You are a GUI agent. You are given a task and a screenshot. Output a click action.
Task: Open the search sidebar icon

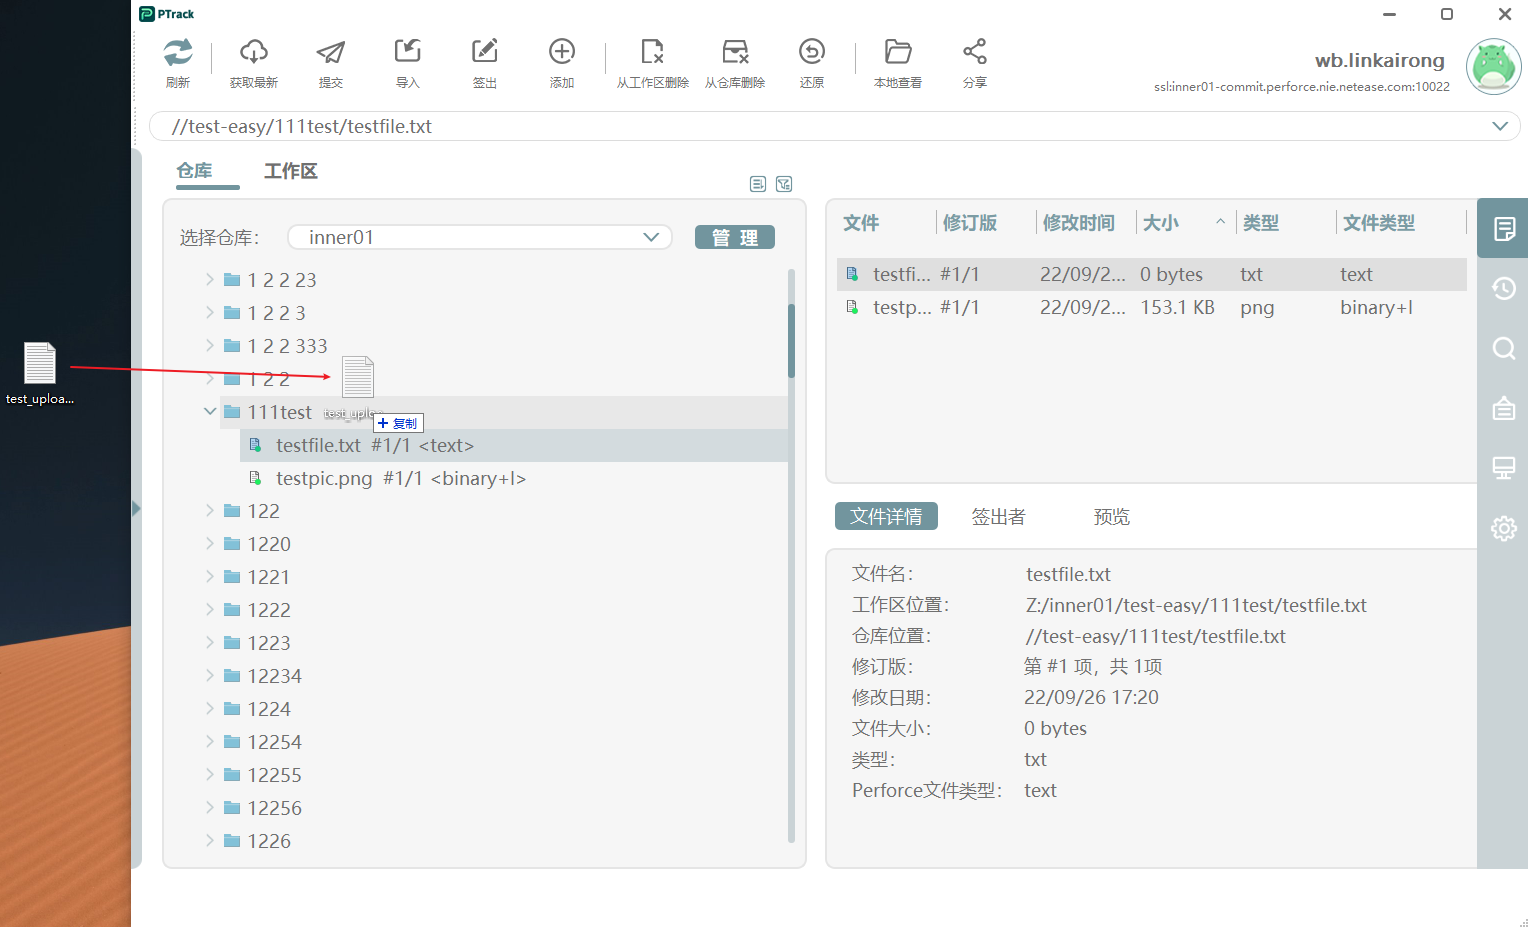1504,349
